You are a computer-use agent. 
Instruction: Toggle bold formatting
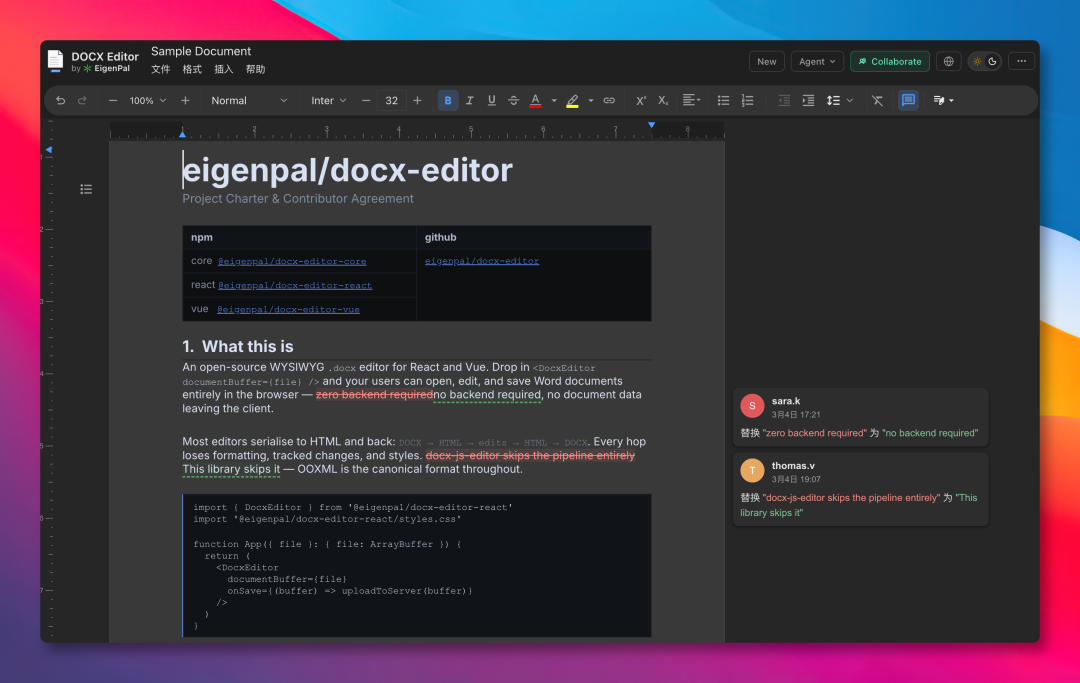[448, 101]
